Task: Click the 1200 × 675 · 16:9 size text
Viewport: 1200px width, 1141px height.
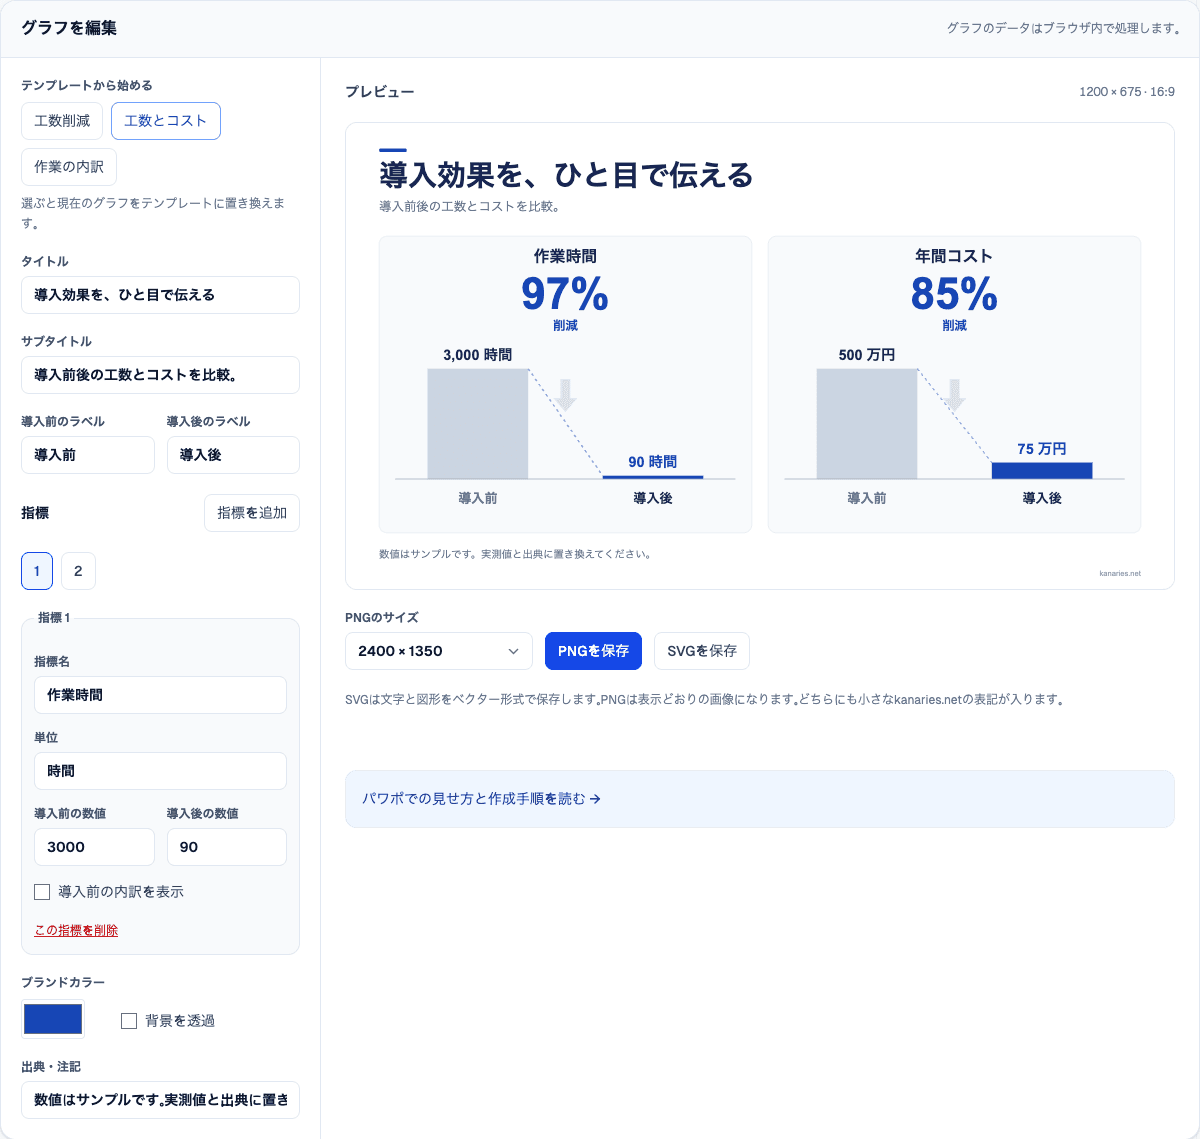Action: (x=1127, y=92)
